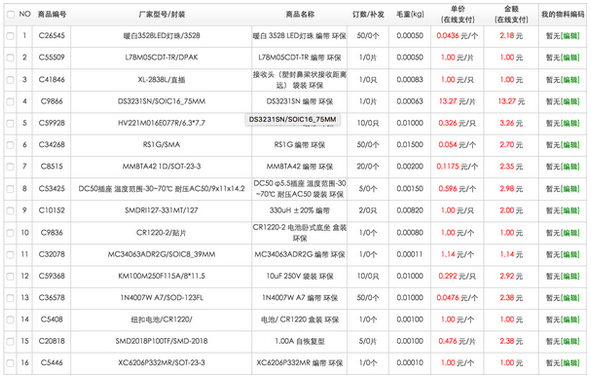
Task: Click the 20/0个 order quantity
Action: point(368,167)
